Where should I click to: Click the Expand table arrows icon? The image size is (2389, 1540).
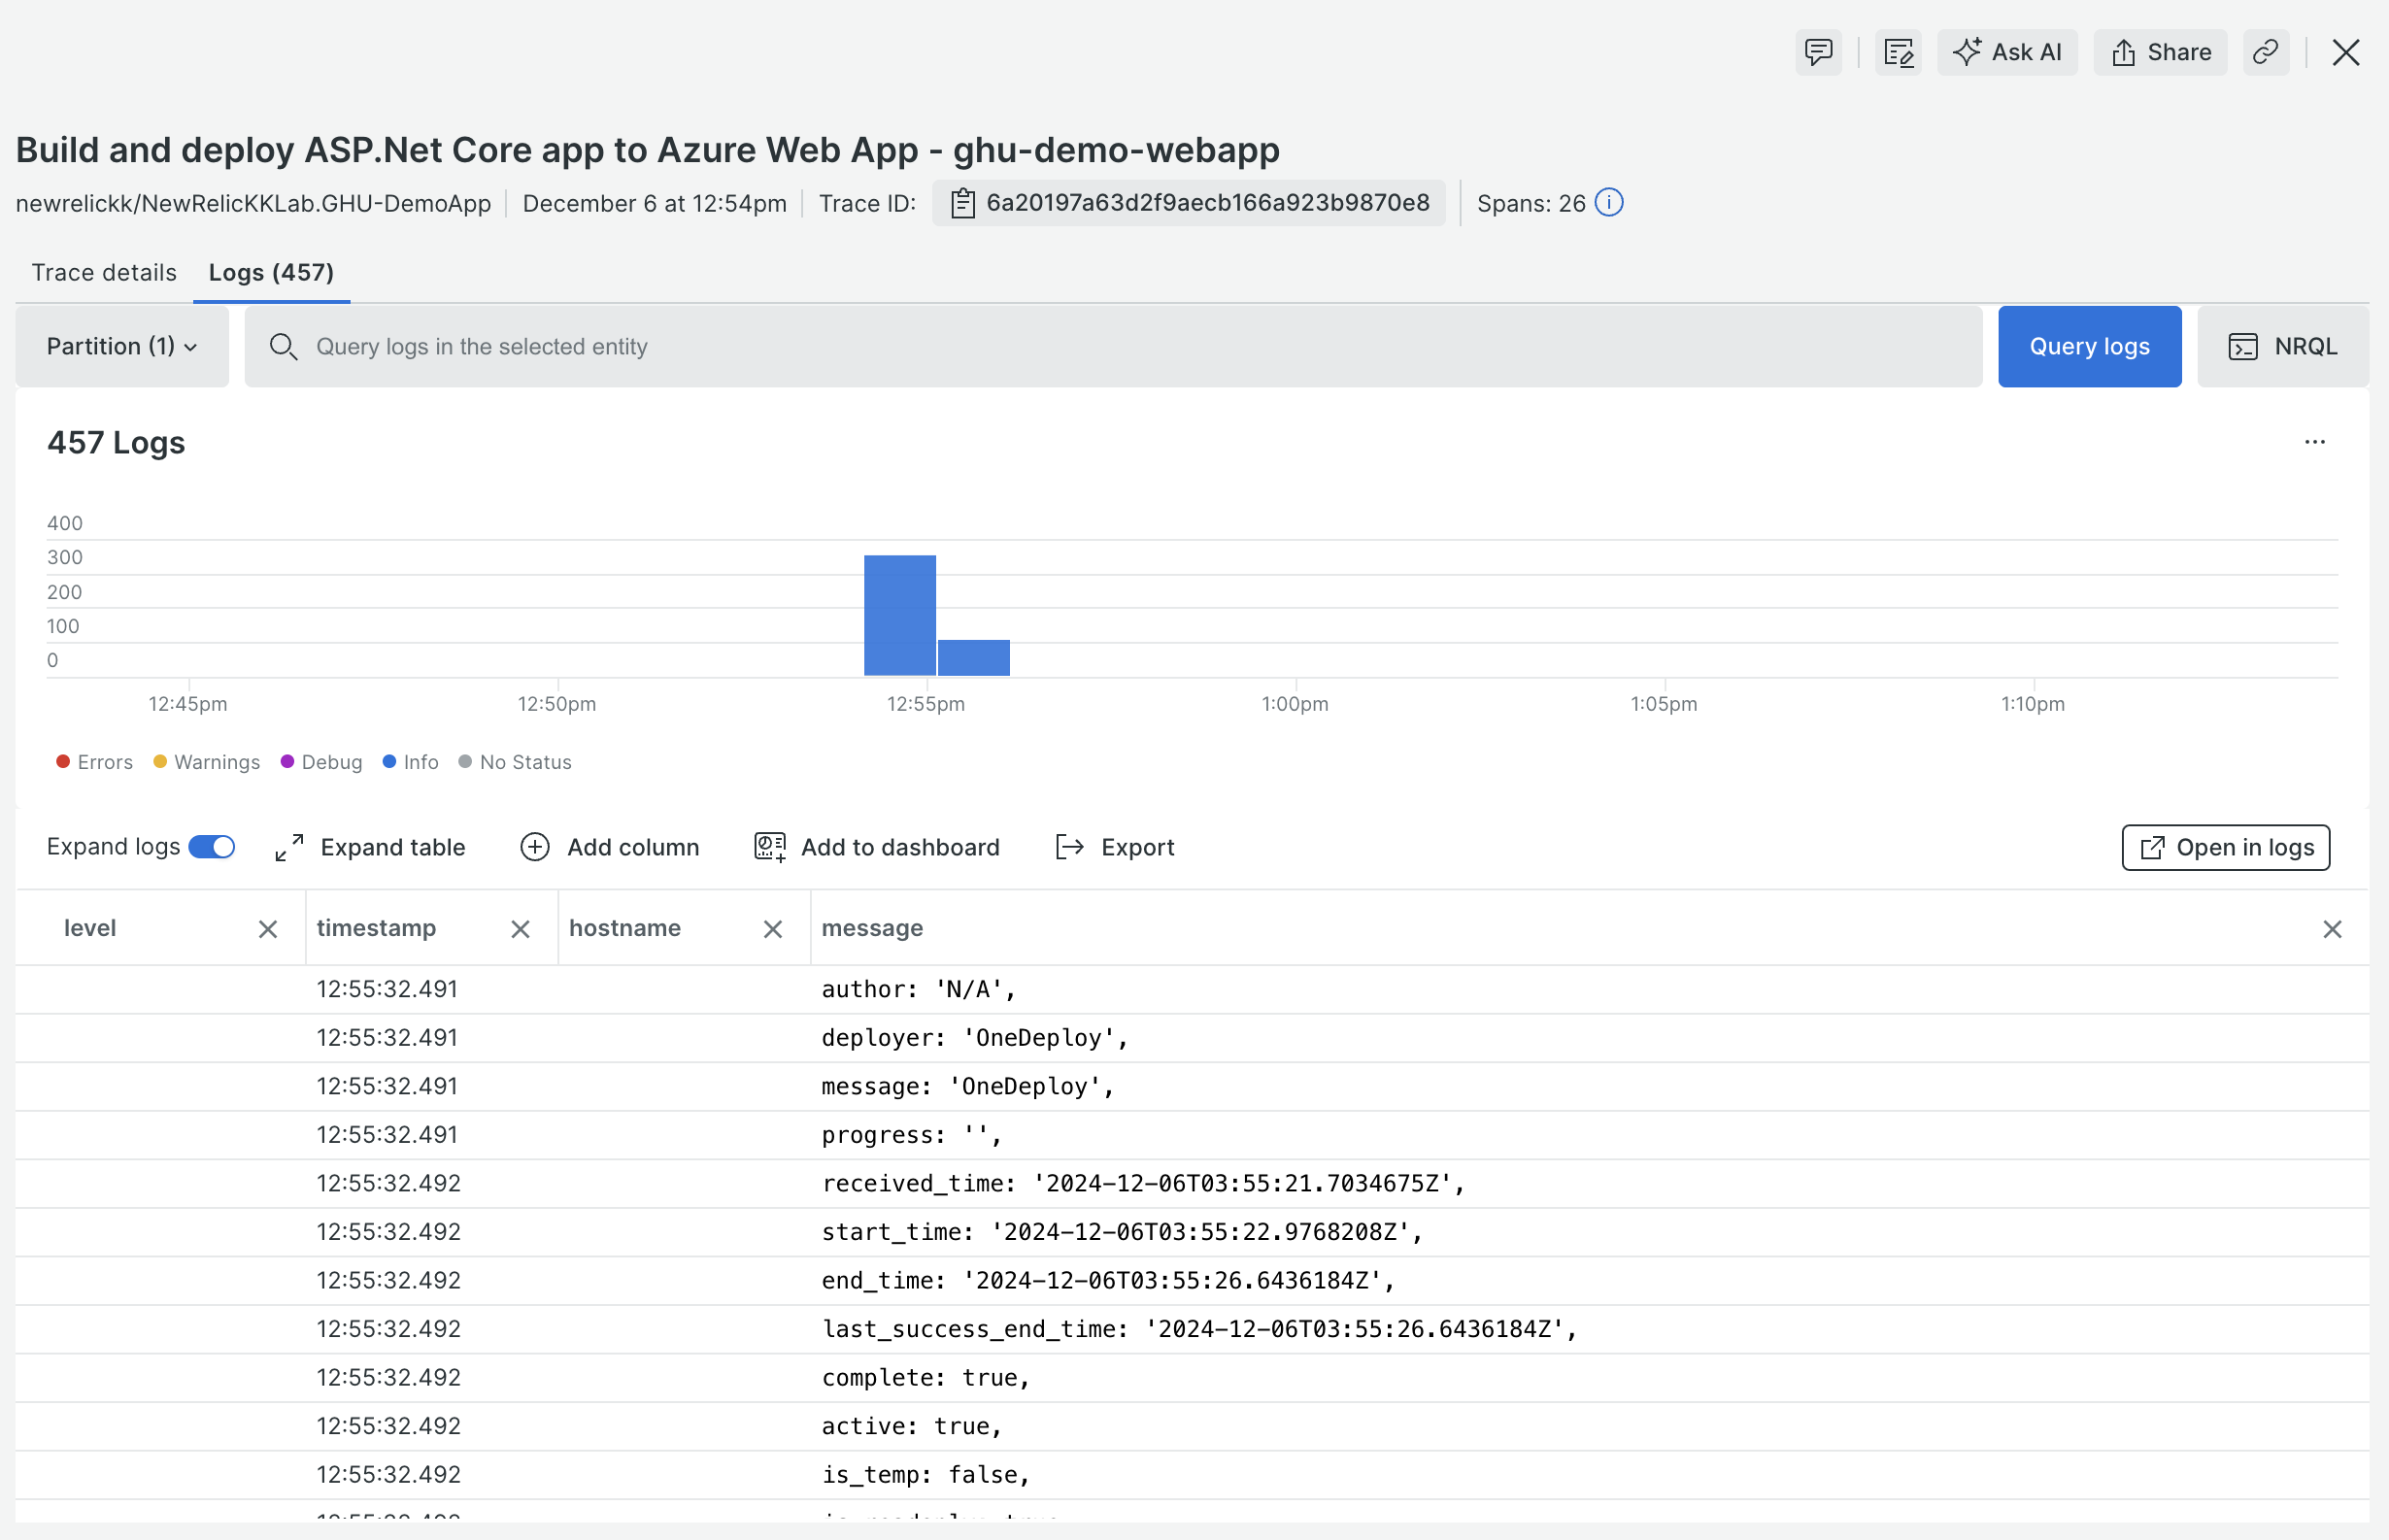coord(289,847)
